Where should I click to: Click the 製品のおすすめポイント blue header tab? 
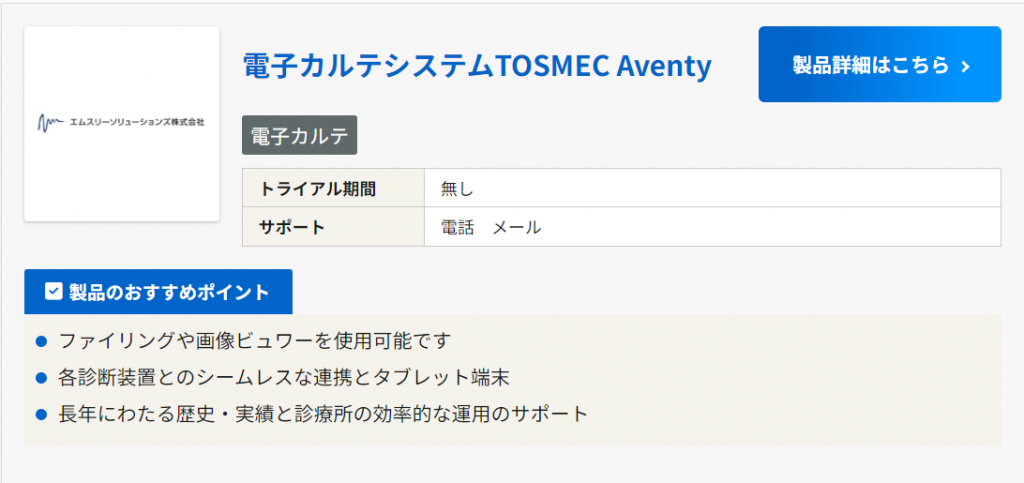pyautogui.click(x=158, y=292)
